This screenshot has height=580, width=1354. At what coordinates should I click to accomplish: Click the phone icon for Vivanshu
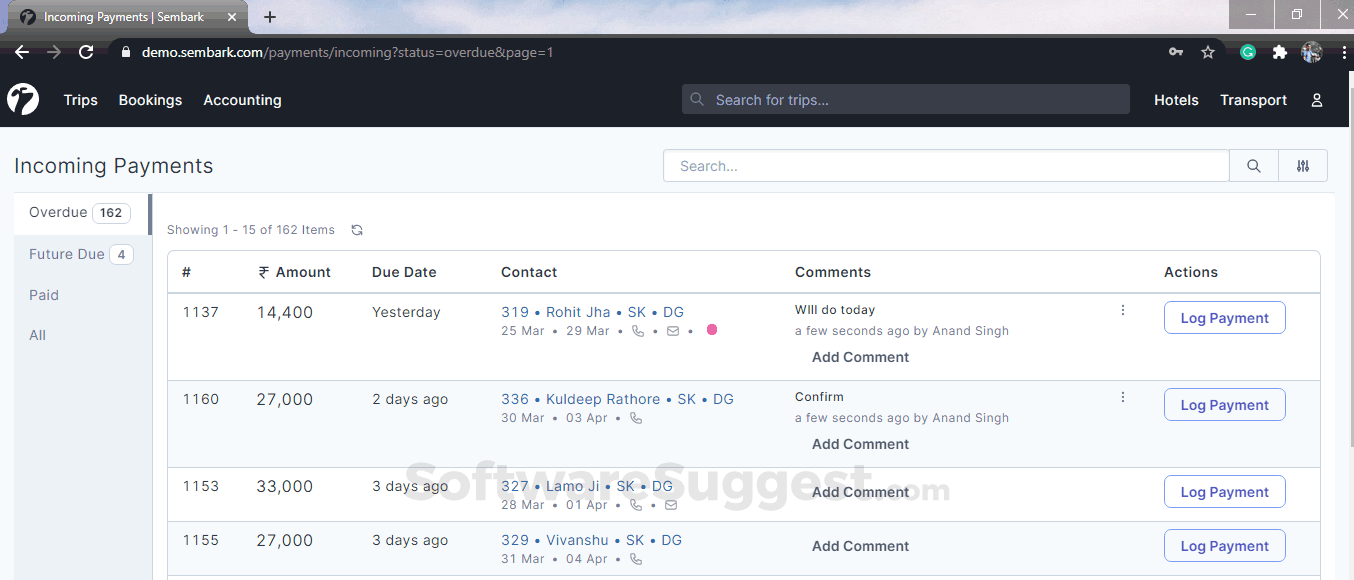[x=635, y=559]
